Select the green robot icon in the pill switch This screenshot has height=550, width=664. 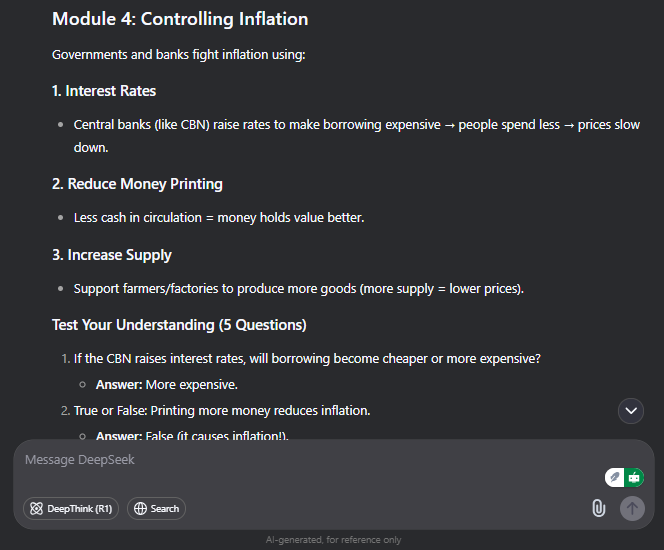pos(634,478)
